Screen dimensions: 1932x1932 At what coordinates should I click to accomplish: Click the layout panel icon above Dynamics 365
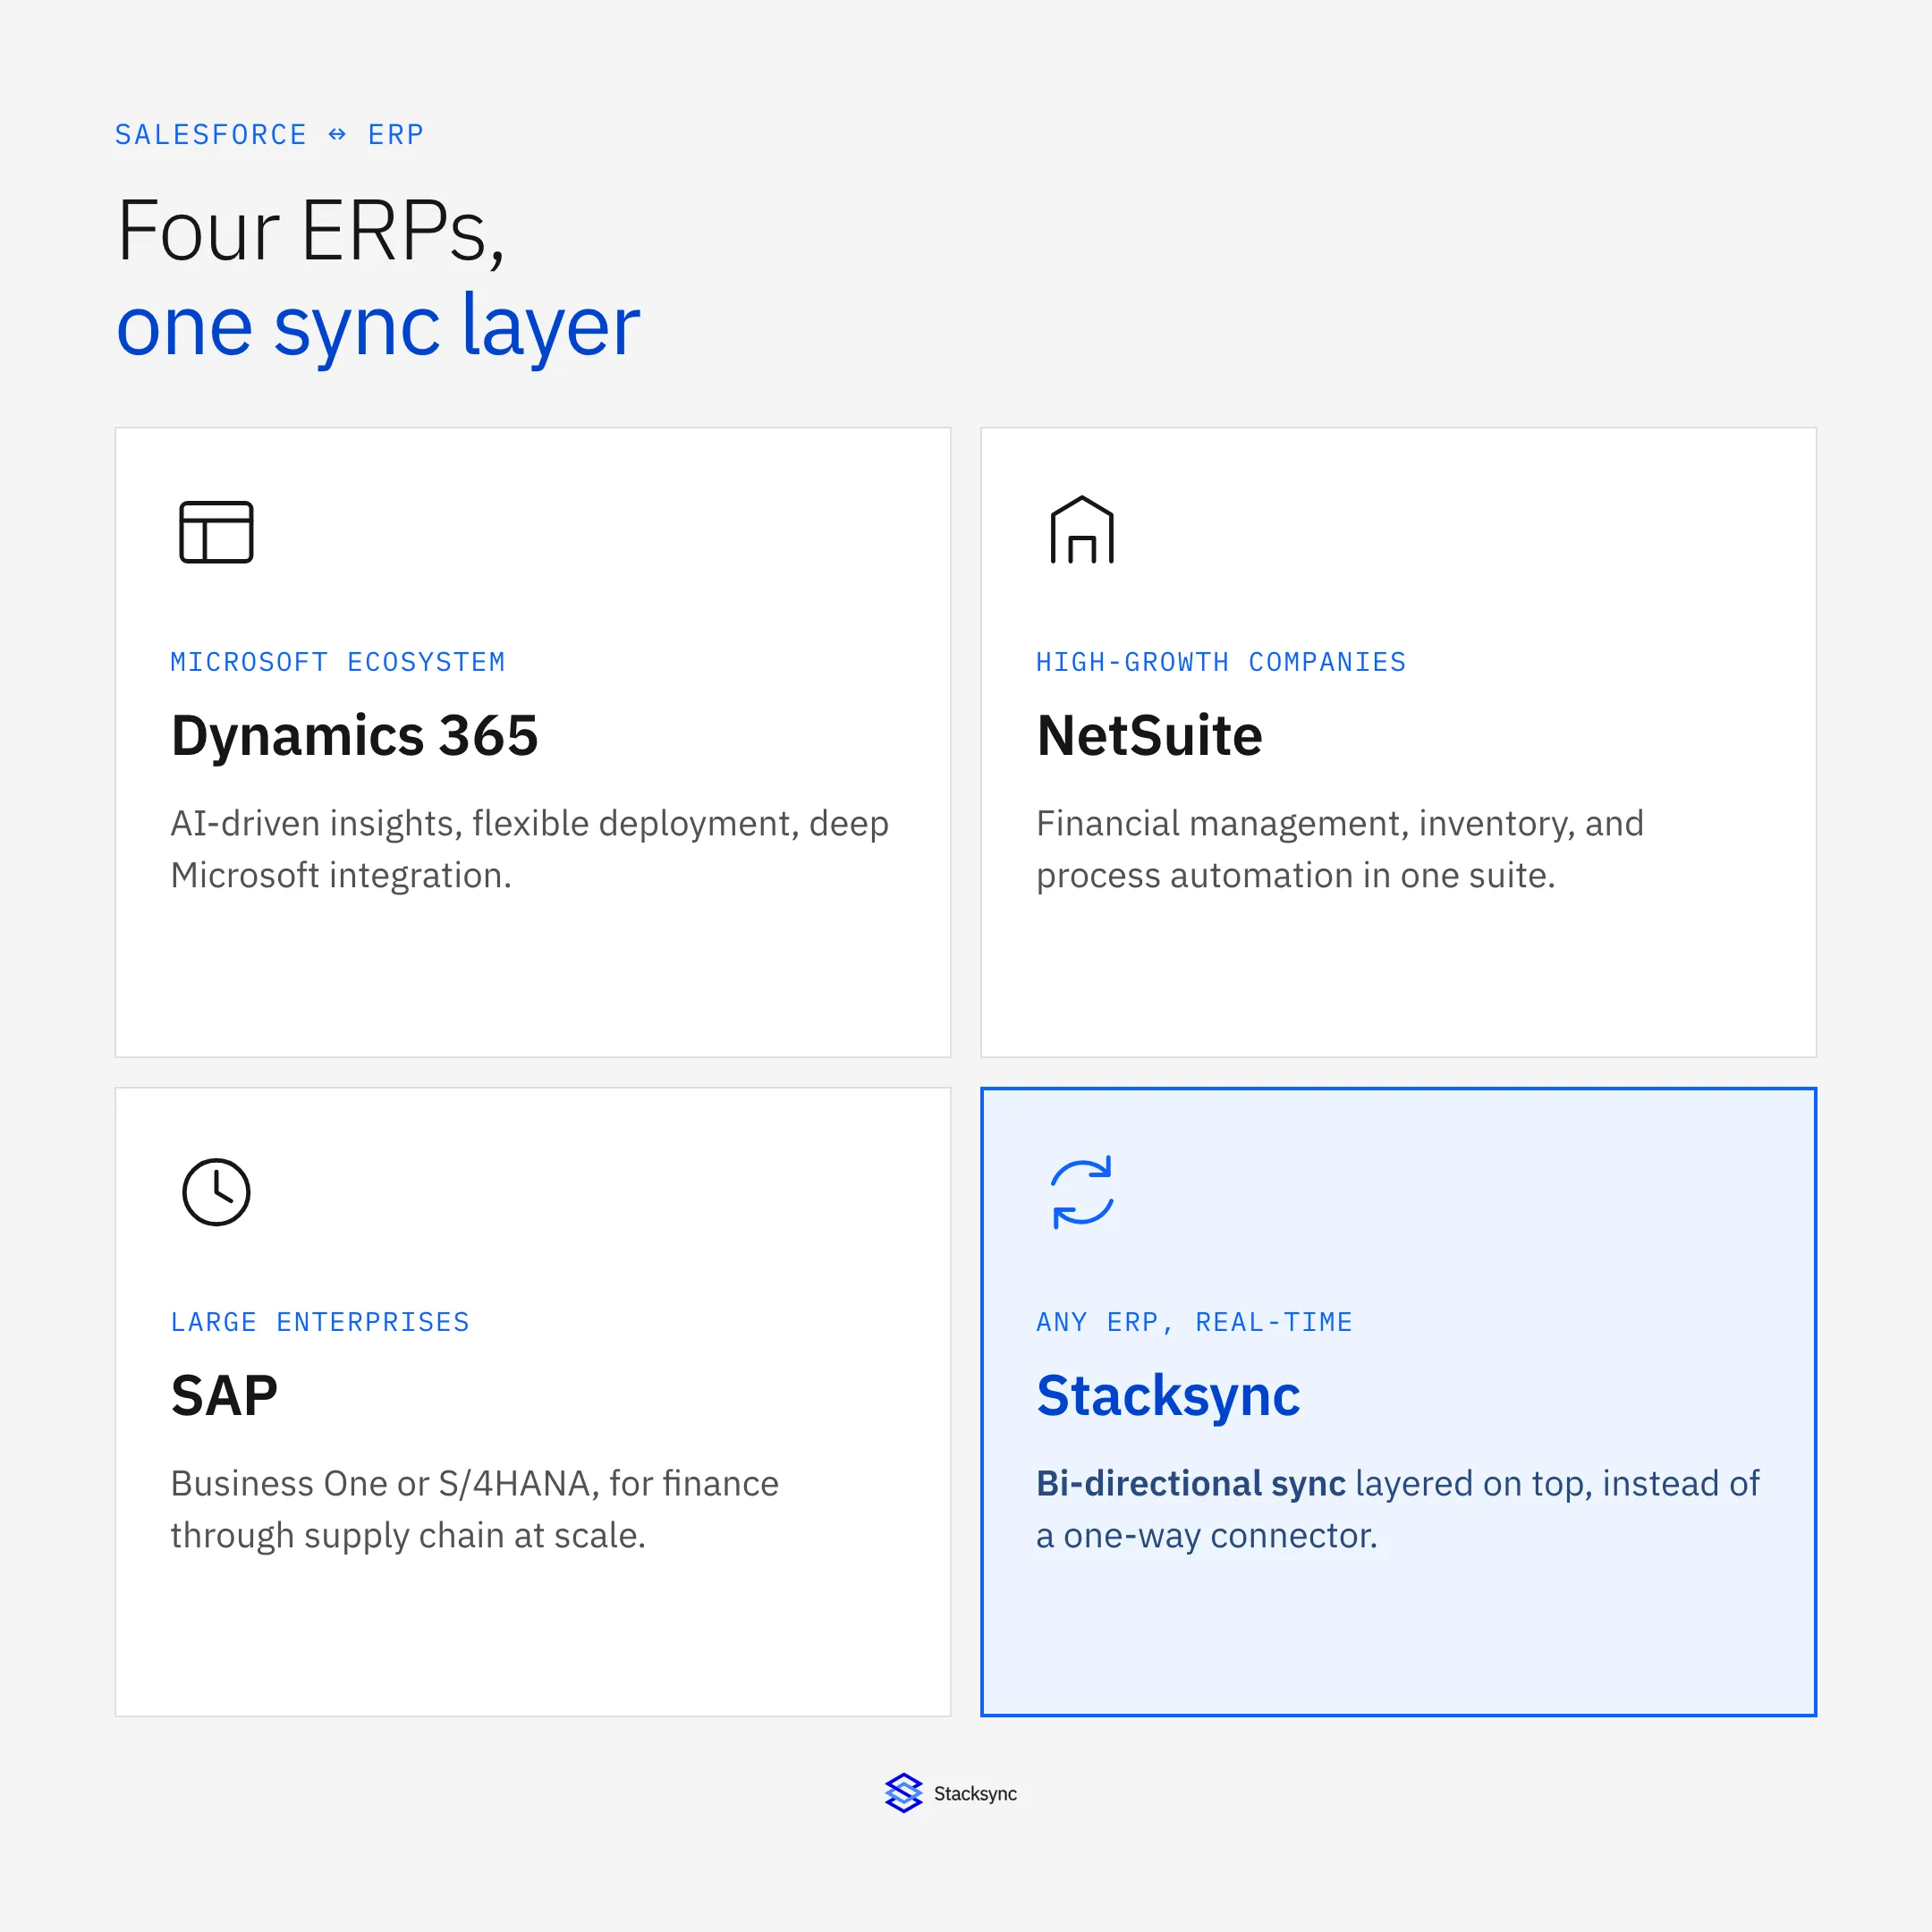[216, 532]
